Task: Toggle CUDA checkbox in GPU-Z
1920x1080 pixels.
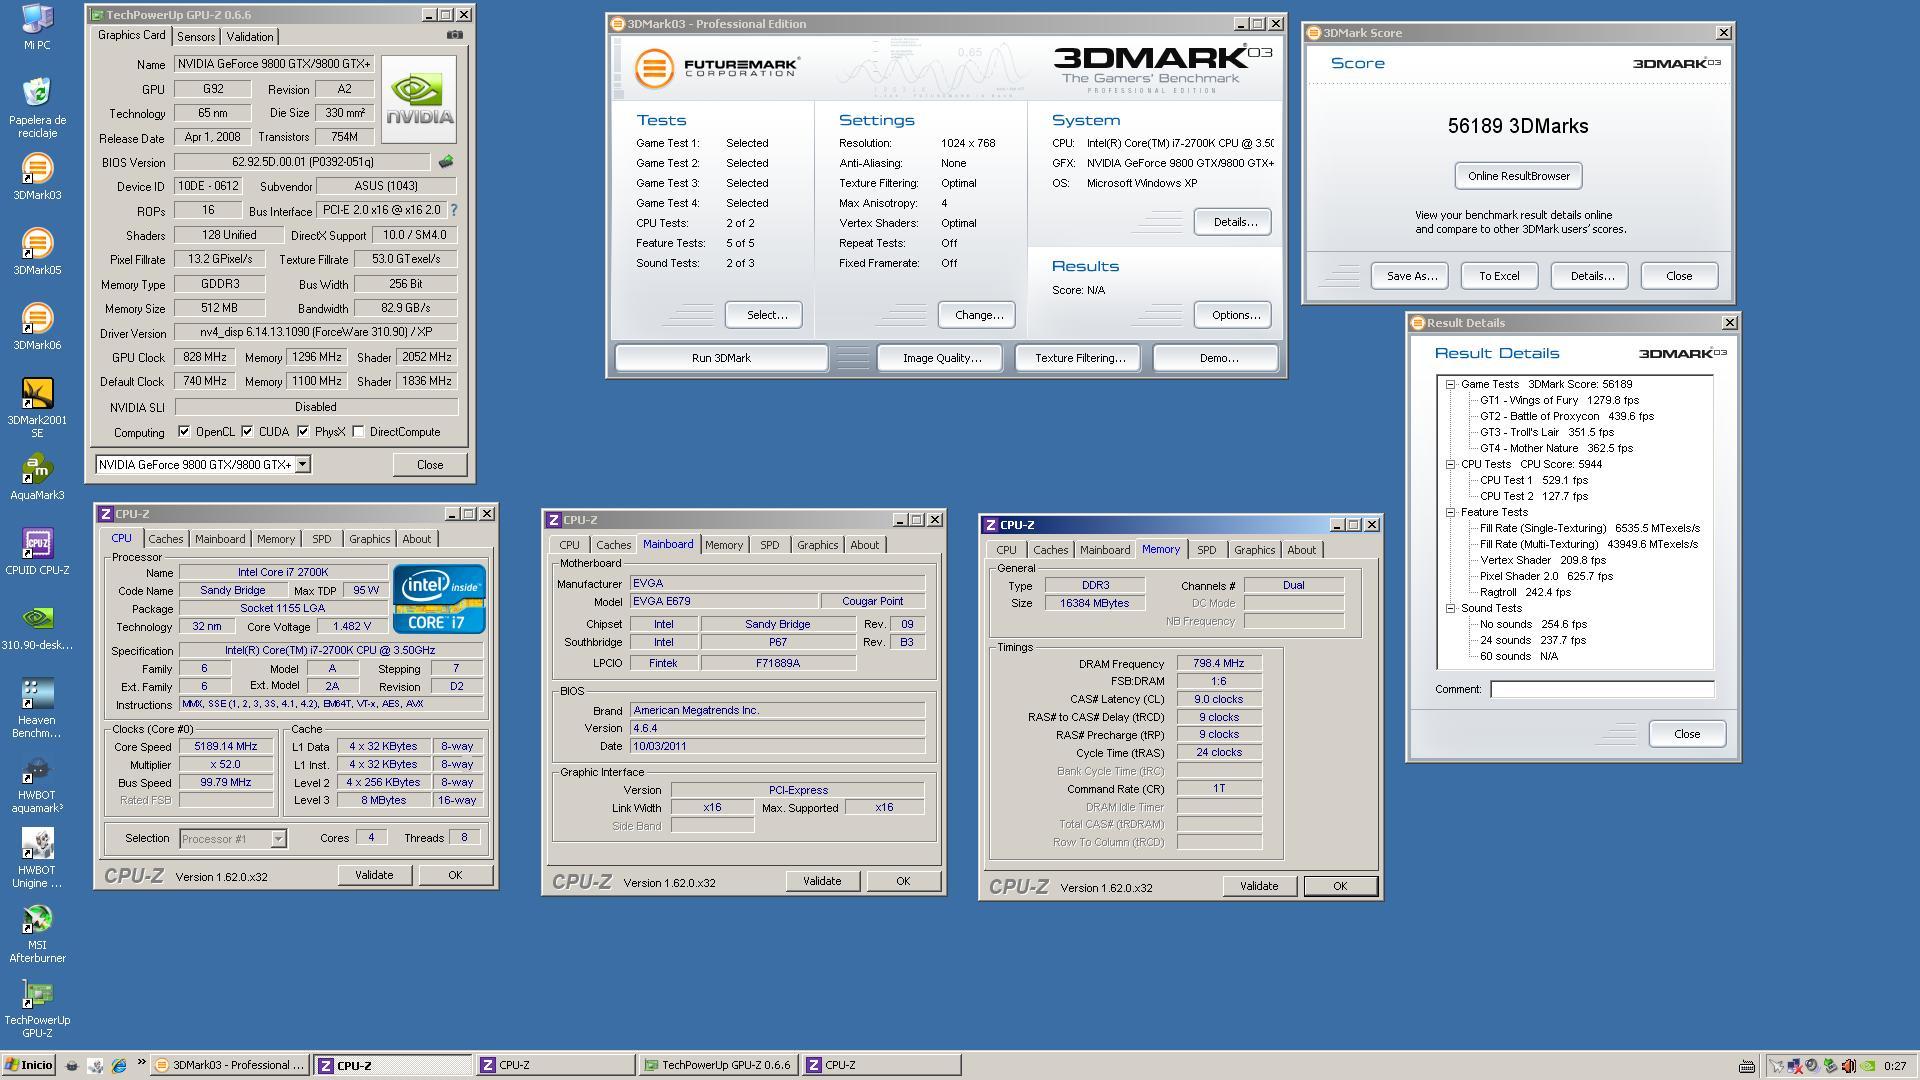Action: 247,432
